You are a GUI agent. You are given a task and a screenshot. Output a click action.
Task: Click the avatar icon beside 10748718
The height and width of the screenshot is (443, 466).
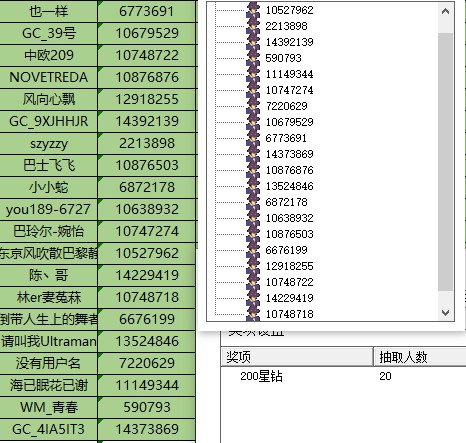pos(253,313)
